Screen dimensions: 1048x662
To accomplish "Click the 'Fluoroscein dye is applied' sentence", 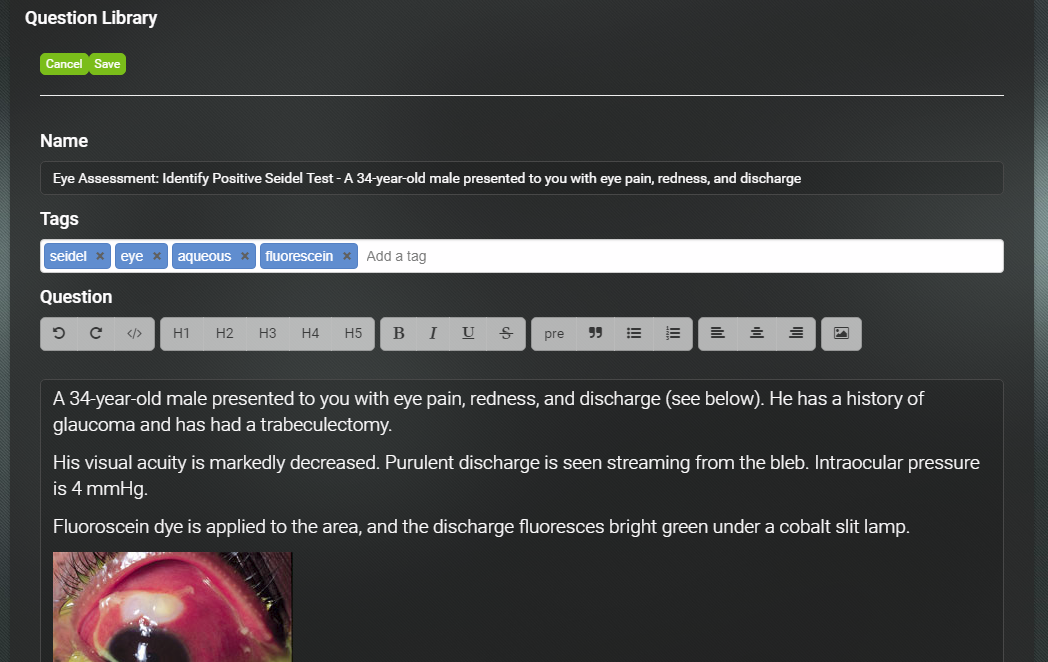I will (481, 527).
